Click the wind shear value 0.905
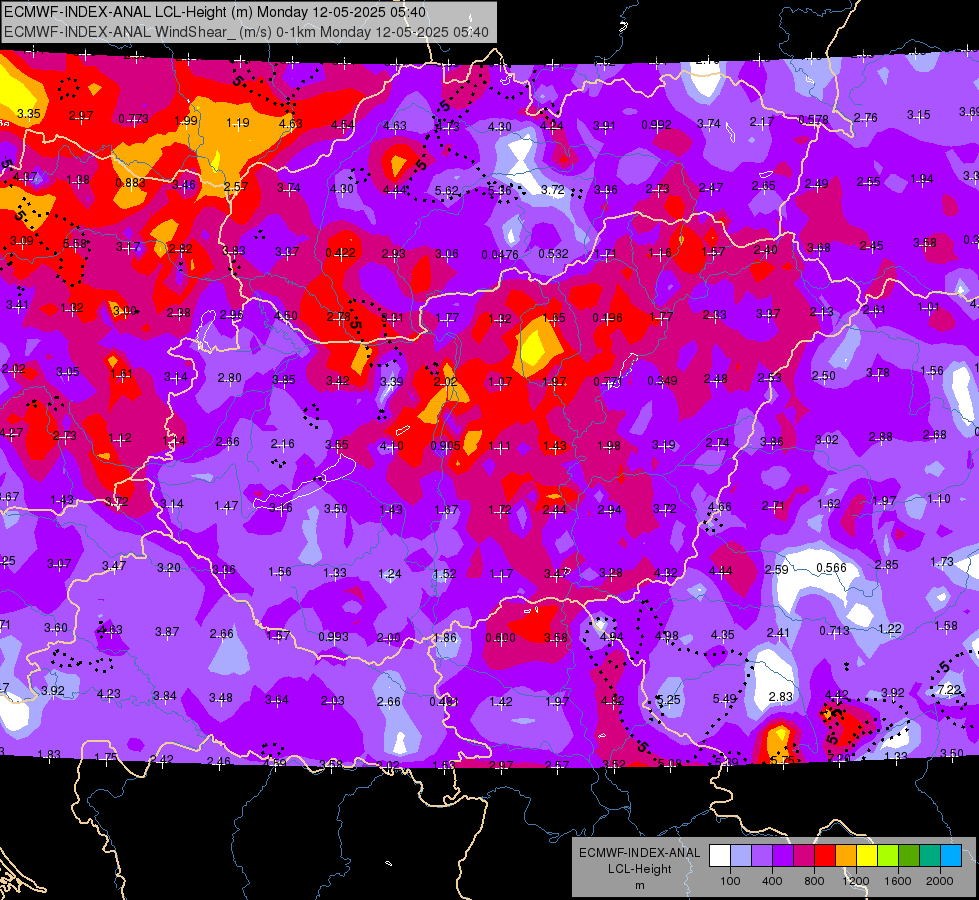The height and width of the screenshot is (900, 979). click(446, 446)
